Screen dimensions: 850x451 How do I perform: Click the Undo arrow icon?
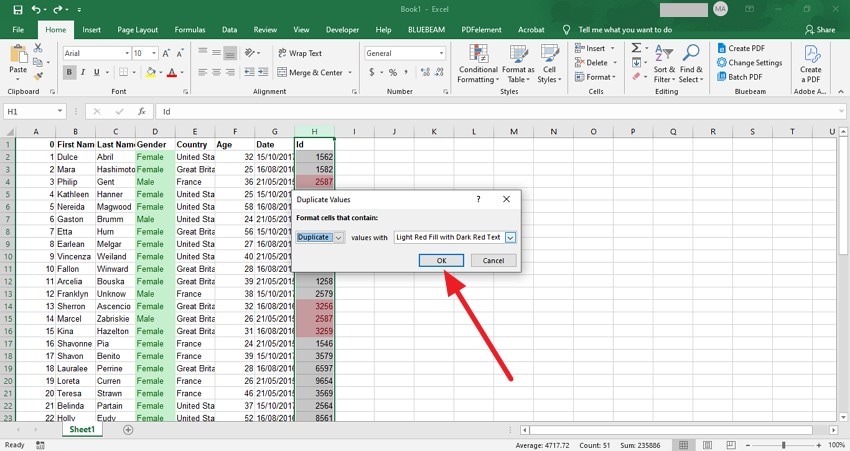coord(36,9)
